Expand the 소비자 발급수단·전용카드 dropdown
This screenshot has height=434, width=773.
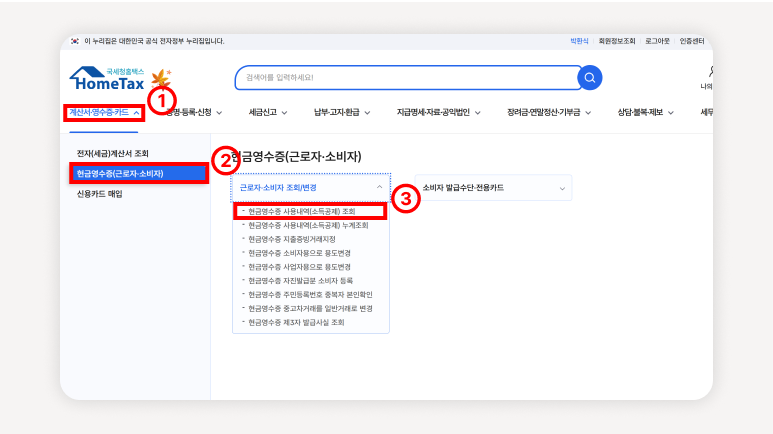tap(493, 187)
